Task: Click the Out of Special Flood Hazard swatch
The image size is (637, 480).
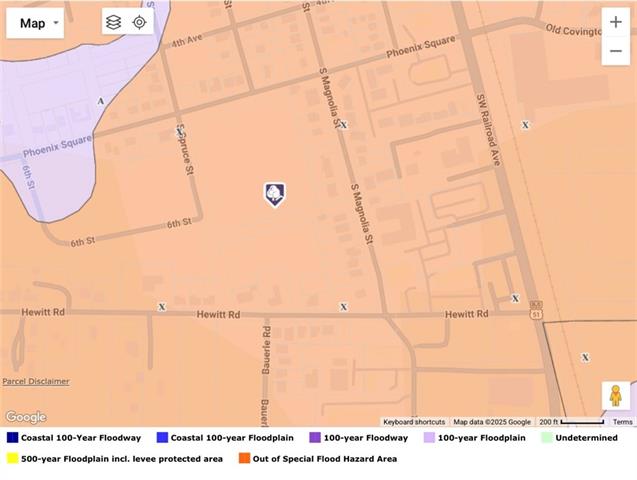Action: (244, 459)
